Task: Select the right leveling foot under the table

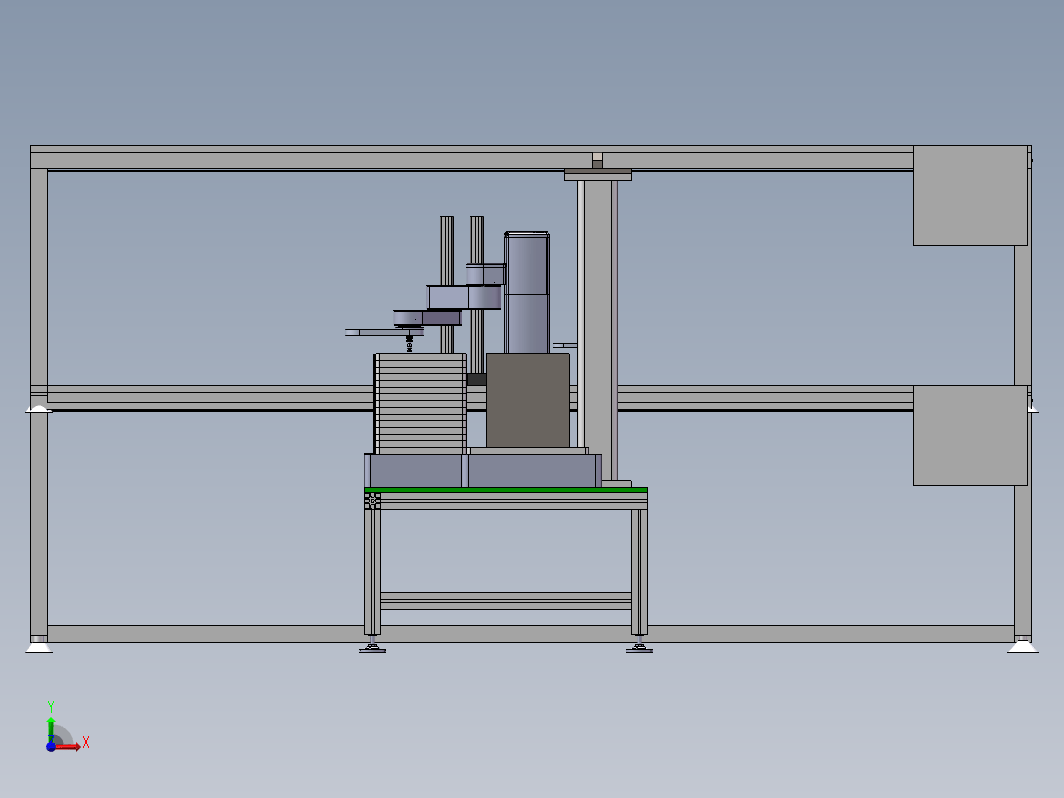Action: point(639,647)
